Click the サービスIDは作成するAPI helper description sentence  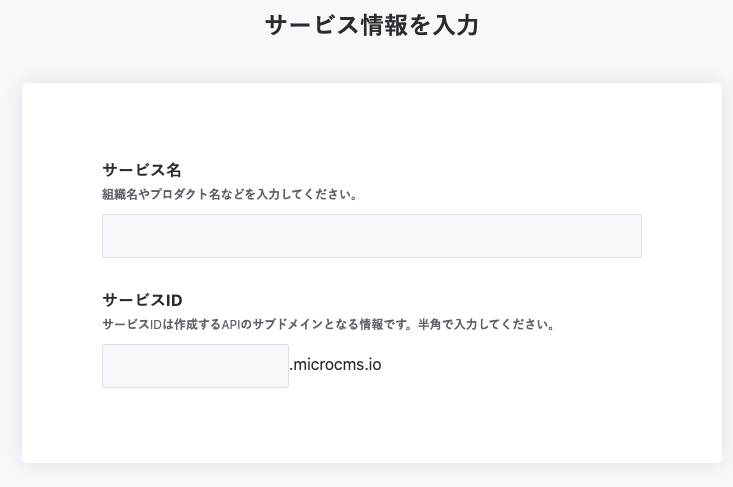(x=258, y=324)
